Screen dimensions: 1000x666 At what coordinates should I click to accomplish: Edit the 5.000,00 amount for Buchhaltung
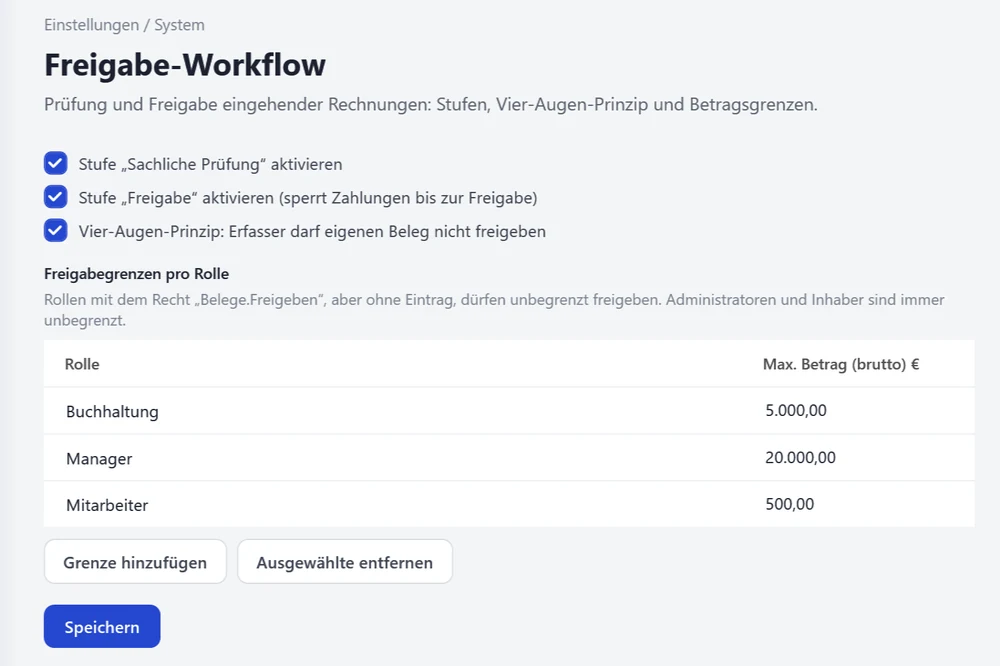[x=796, y=410]
